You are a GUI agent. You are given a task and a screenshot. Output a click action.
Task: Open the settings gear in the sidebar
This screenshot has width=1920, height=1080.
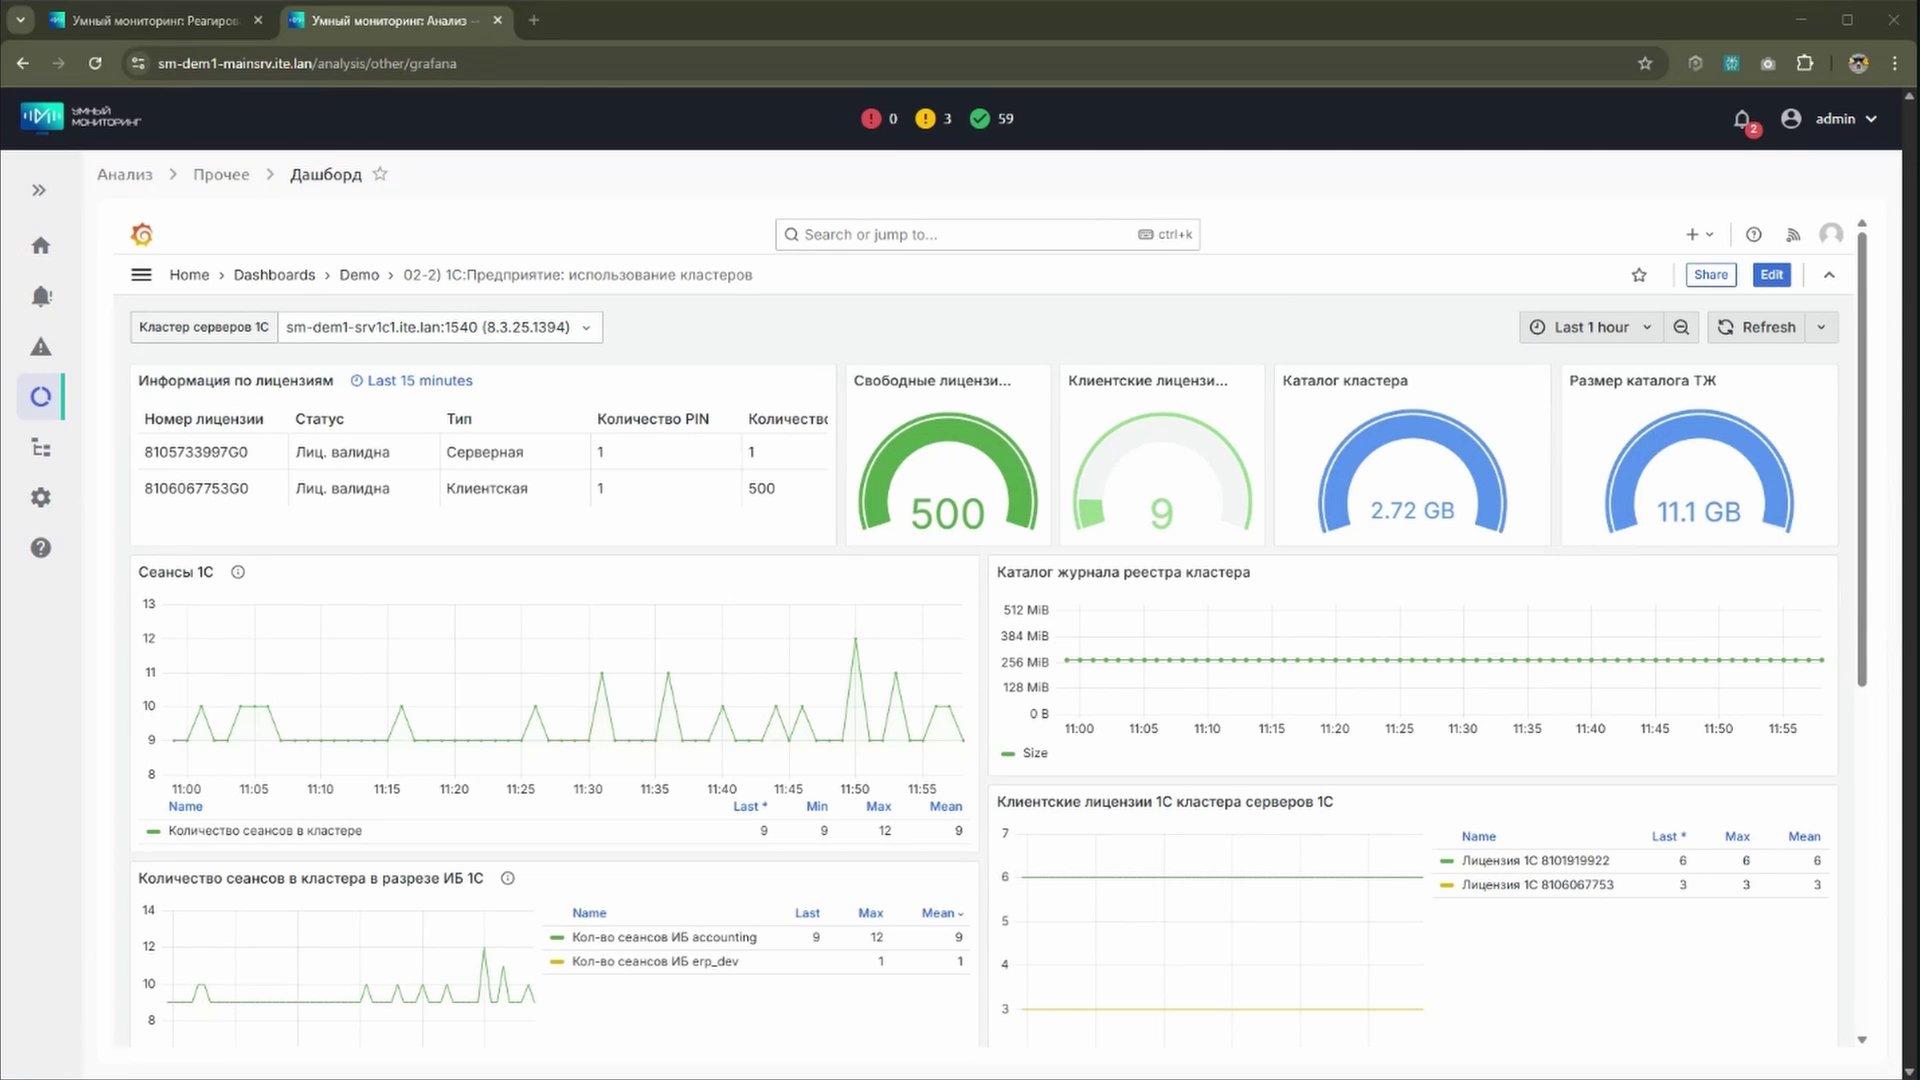tap(41, 497)
